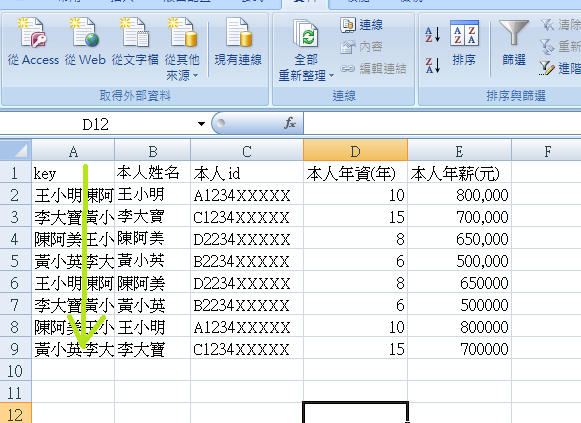Select column D header
This screenshot has width=581, height=423.
pos(355,151)
